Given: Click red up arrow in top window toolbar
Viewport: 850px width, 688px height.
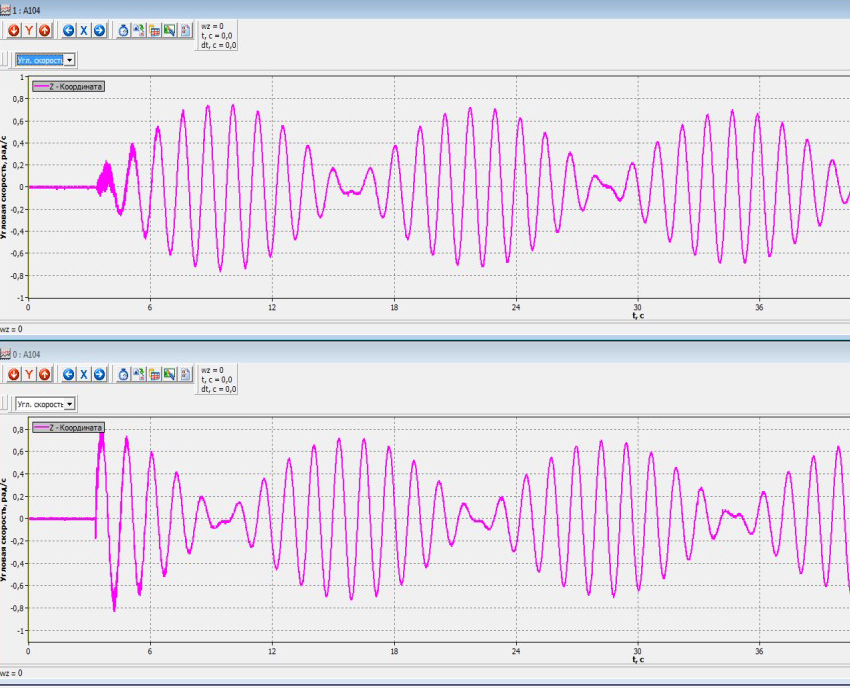Looking at the screenshot, I should pyautogui.click(x=45, y=30).
